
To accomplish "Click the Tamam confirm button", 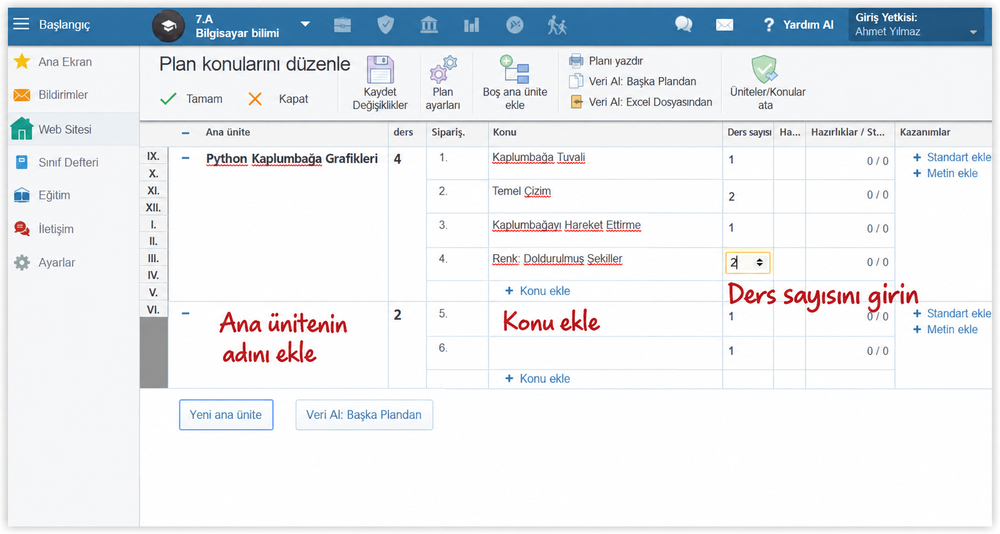I will tap(191, 99).
